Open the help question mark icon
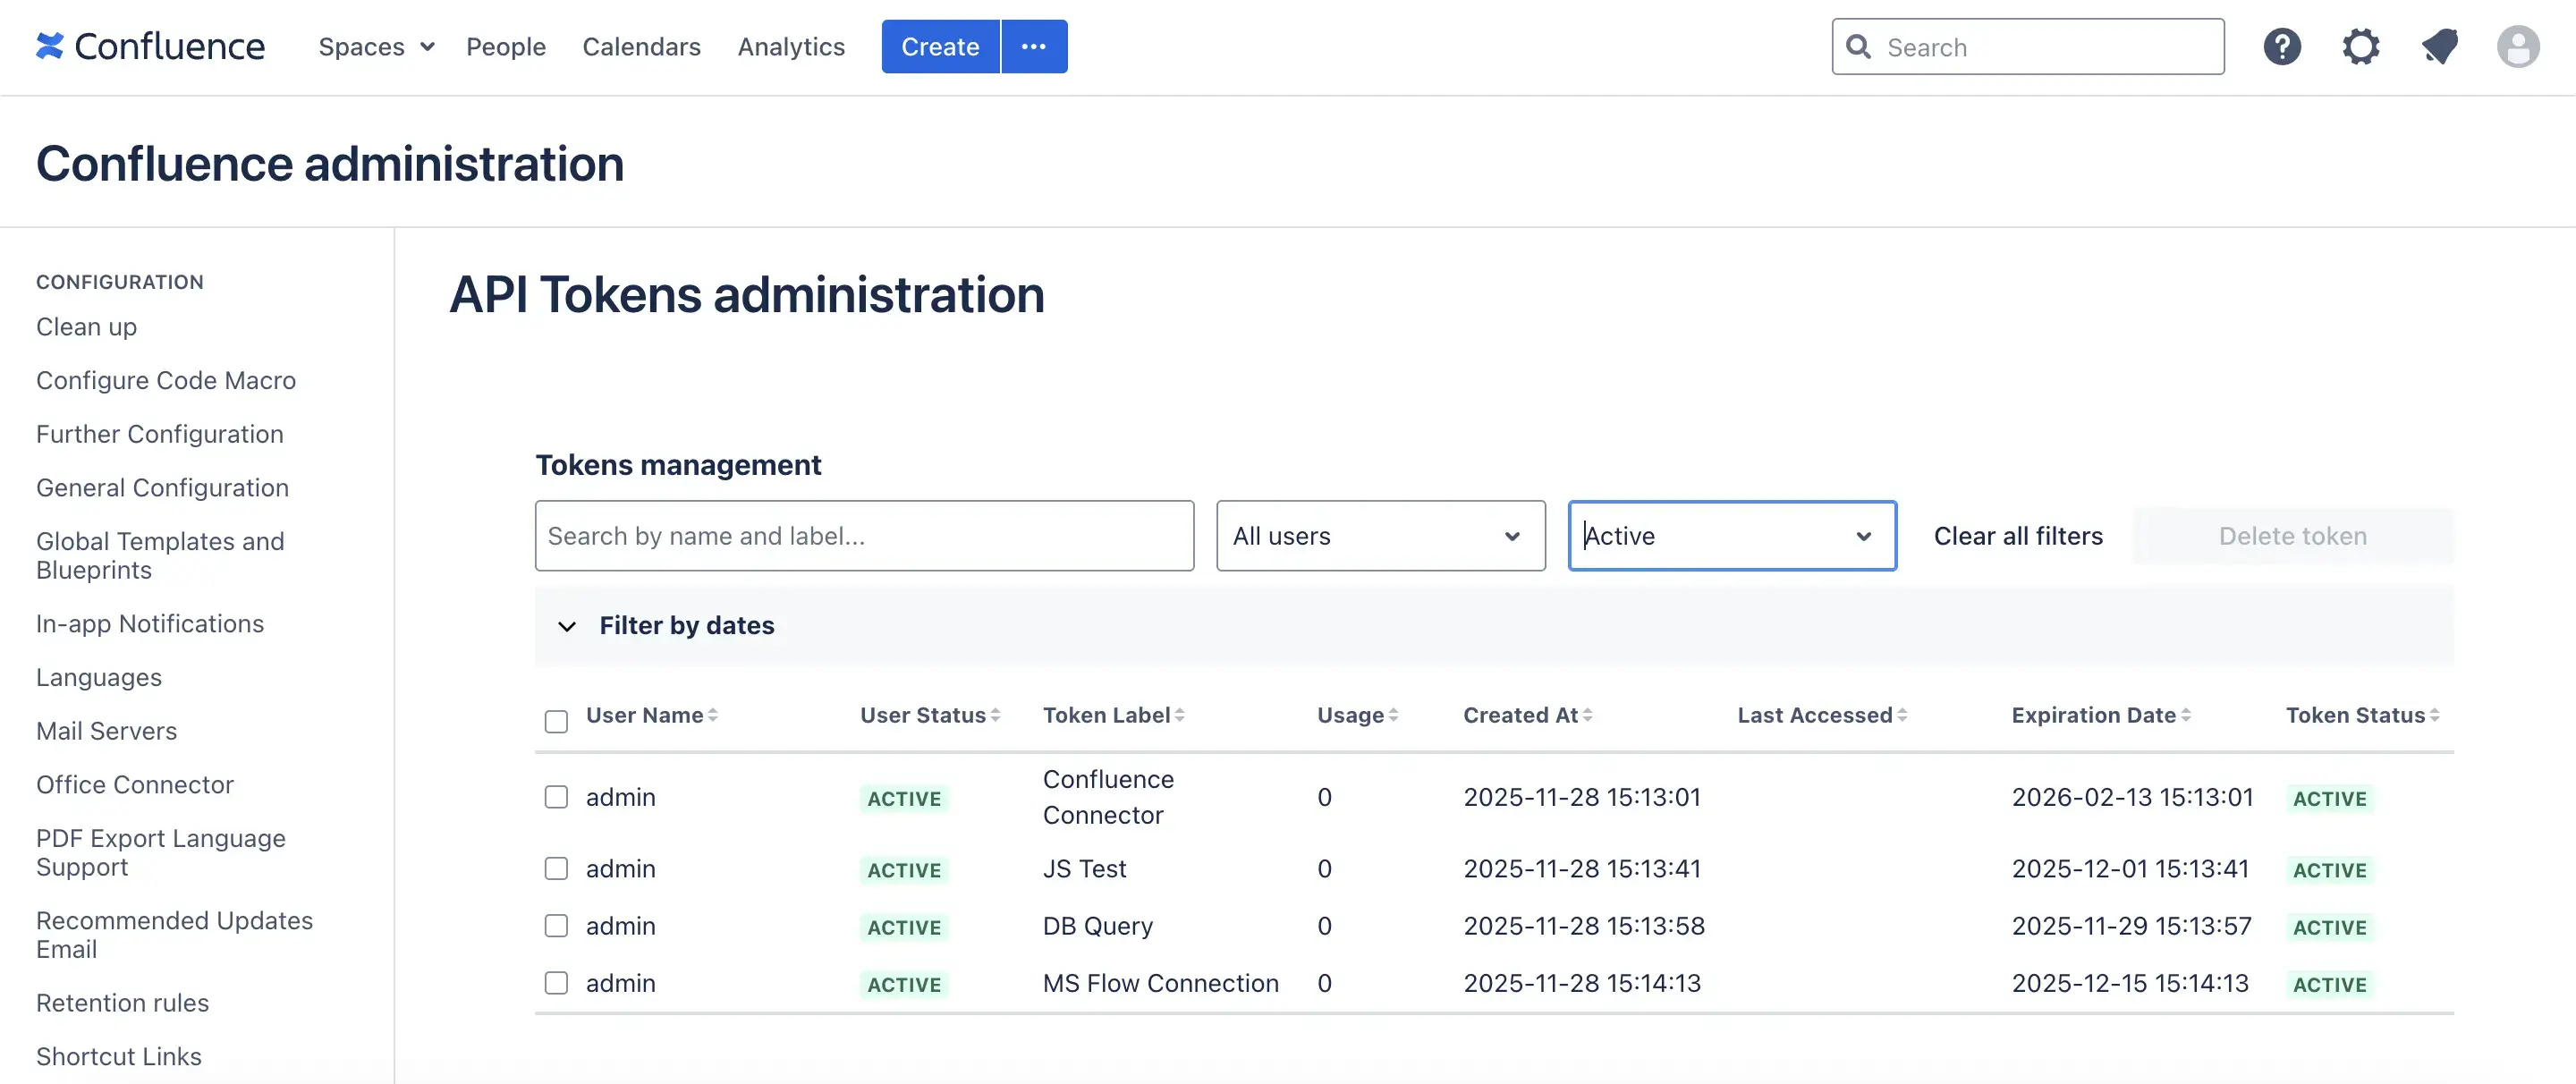Viewport: 2576px width, 1084px height. 2282,46
